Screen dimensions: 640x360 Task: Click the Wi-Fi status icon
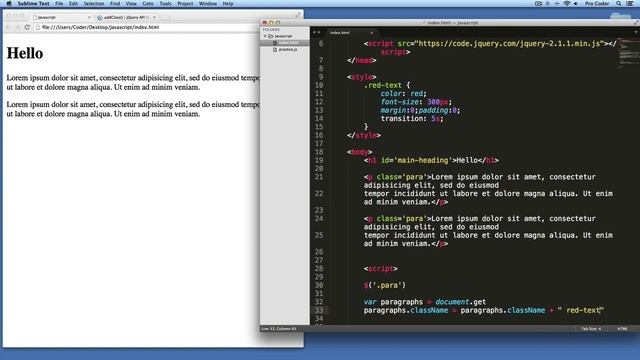point(567,3)
